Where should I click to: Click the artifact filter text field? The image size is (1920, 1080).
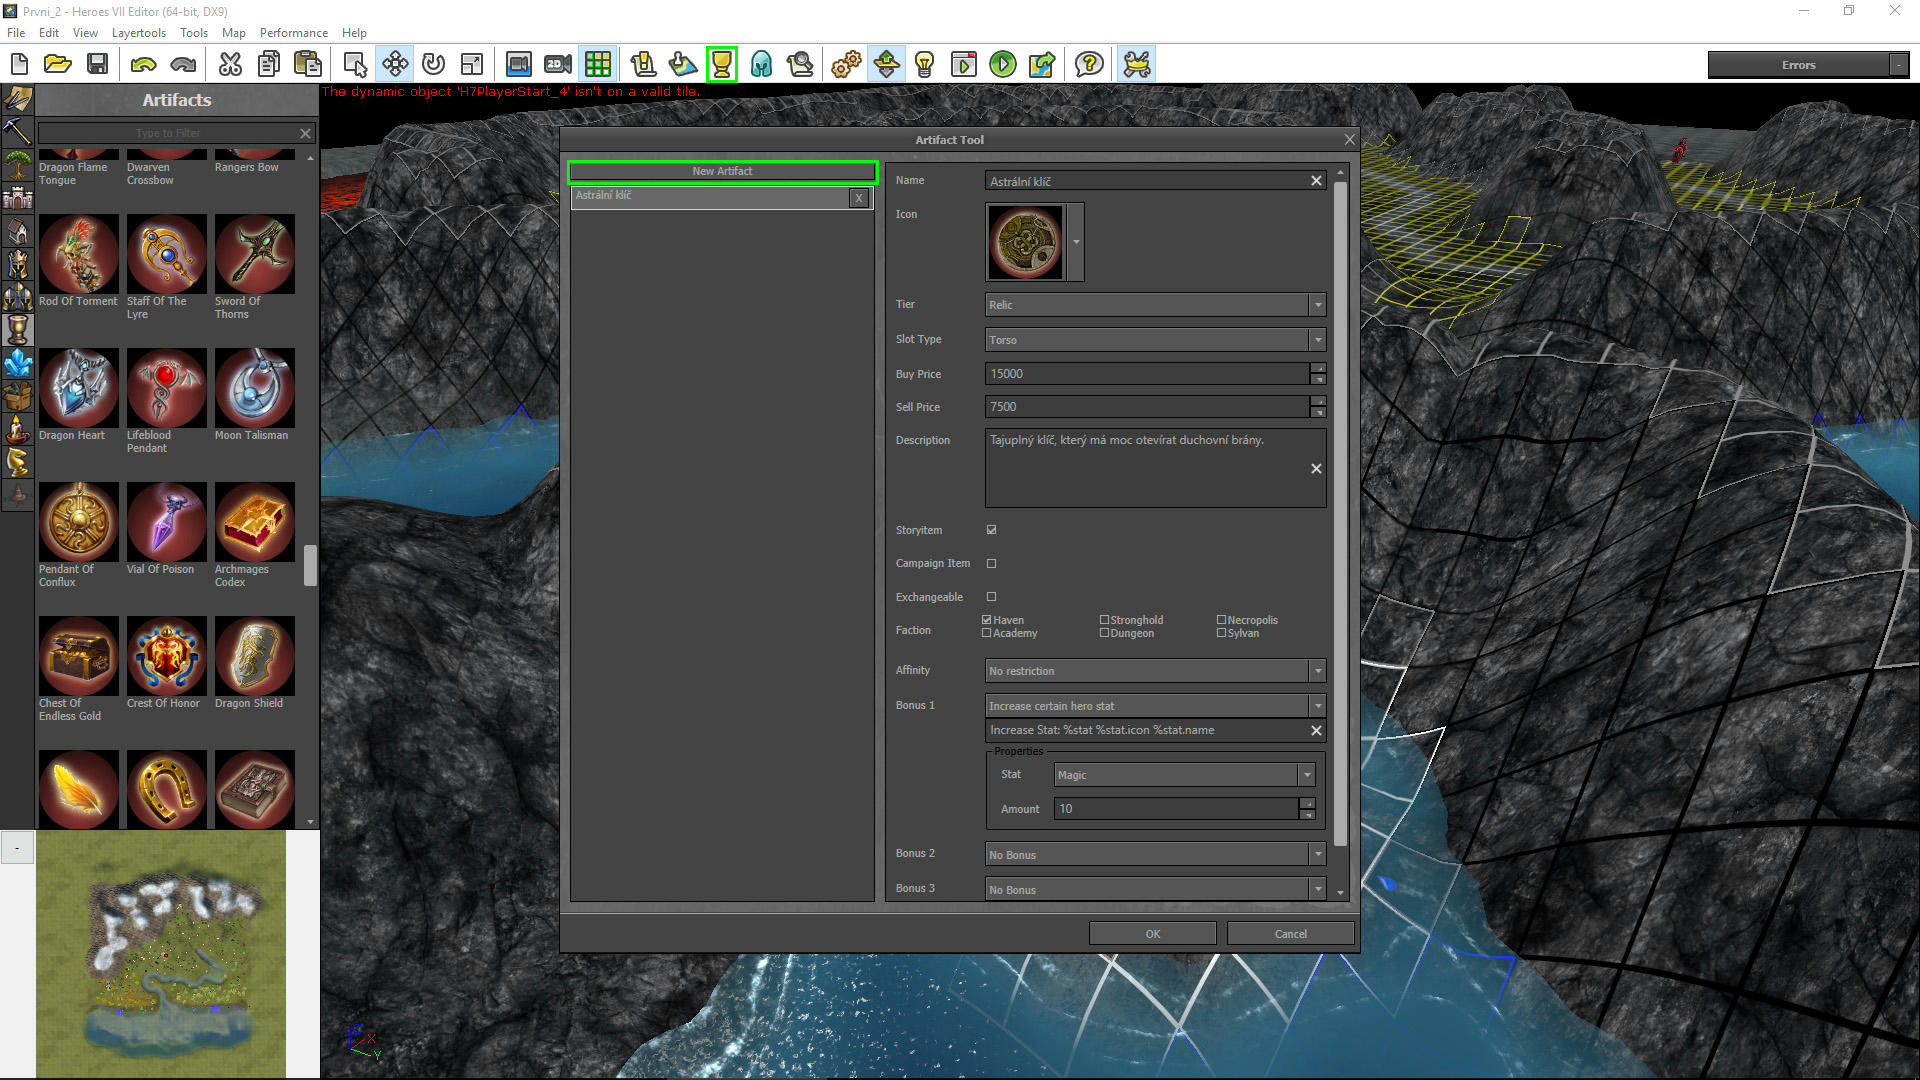pyautogui.click(x=168, y=133)
